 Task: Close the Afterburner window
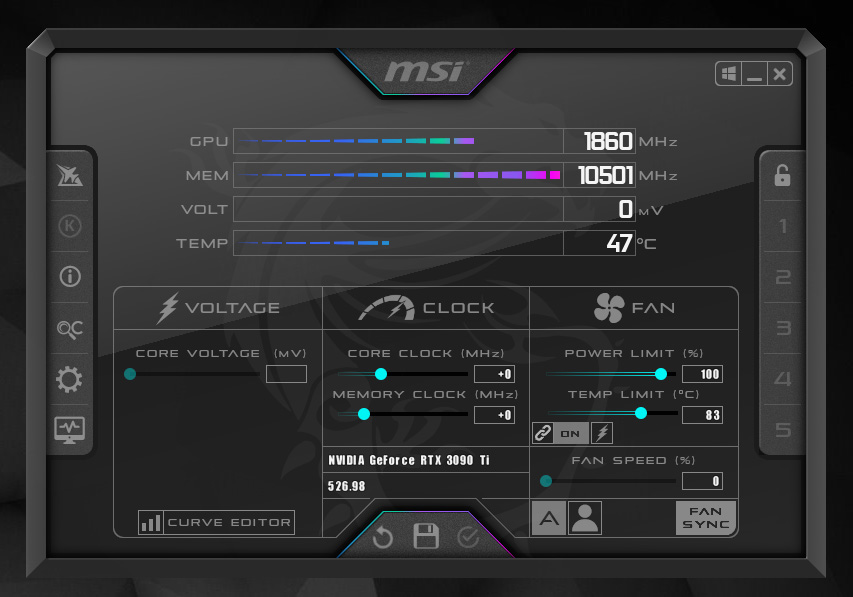(780, 73)
